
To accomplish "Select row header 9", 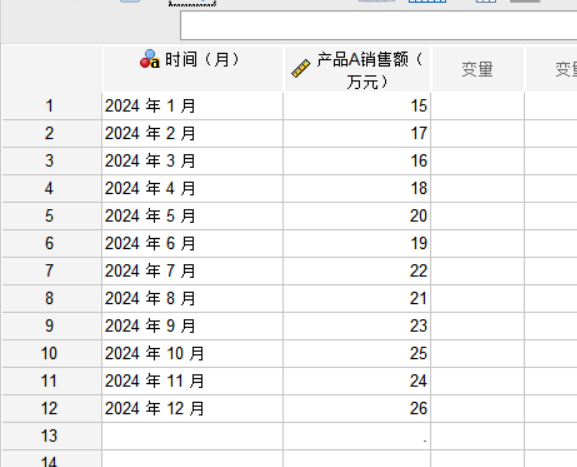I will [x=52, y=326].
